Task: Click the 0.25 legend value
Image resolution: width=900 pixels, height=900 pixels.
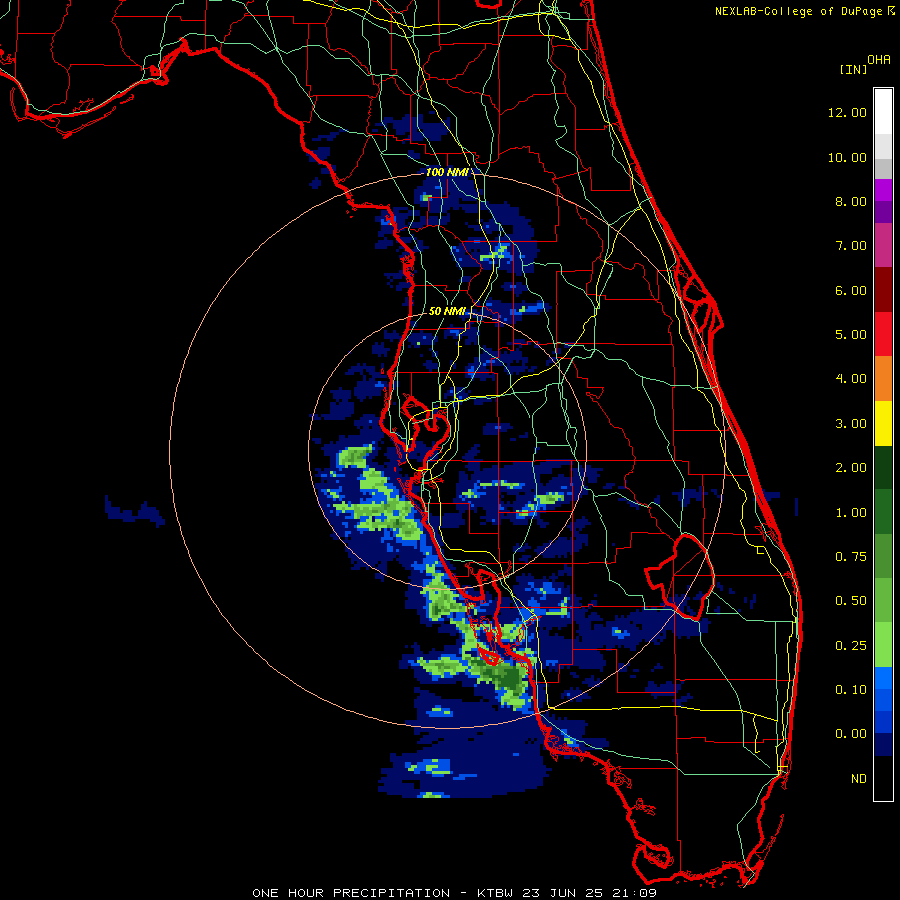Action: 851,646
